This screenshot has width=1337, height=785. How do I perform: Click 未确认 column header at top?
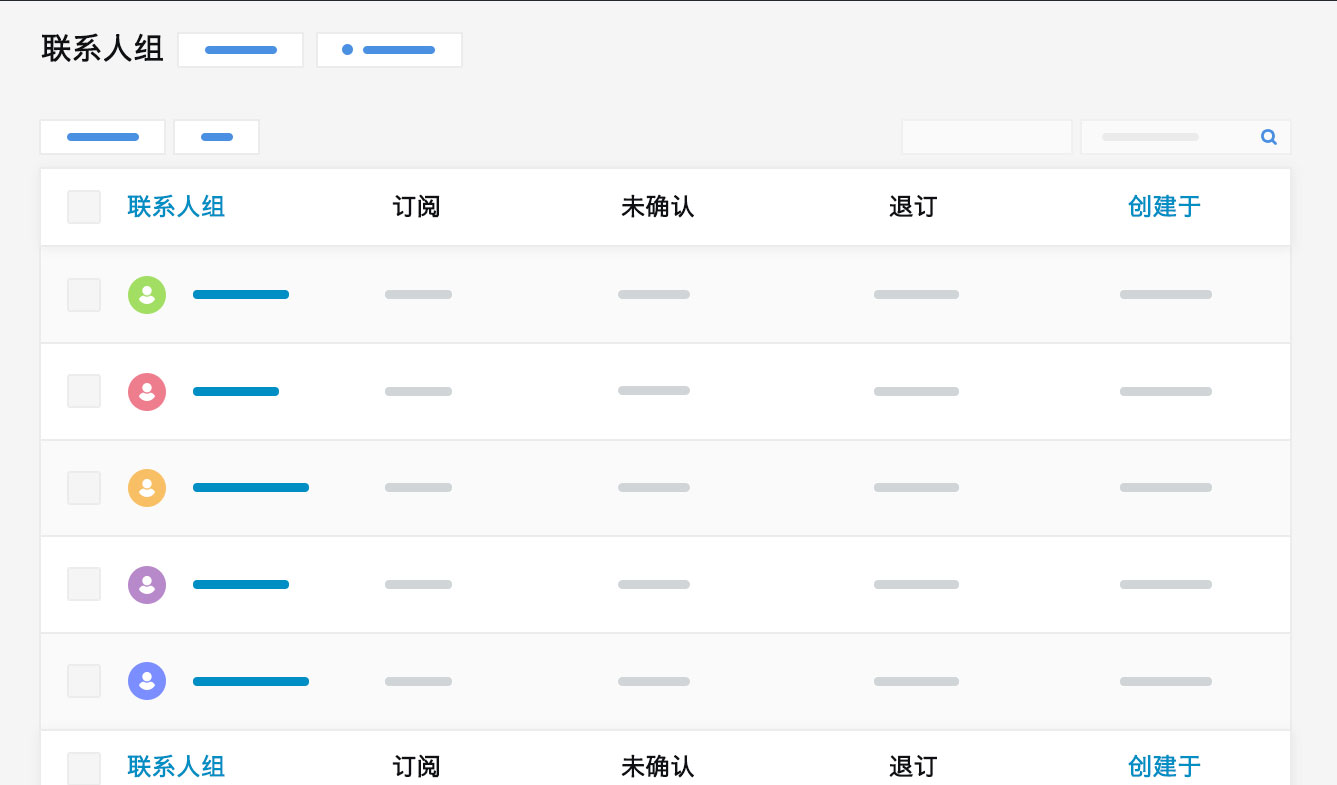657,207
